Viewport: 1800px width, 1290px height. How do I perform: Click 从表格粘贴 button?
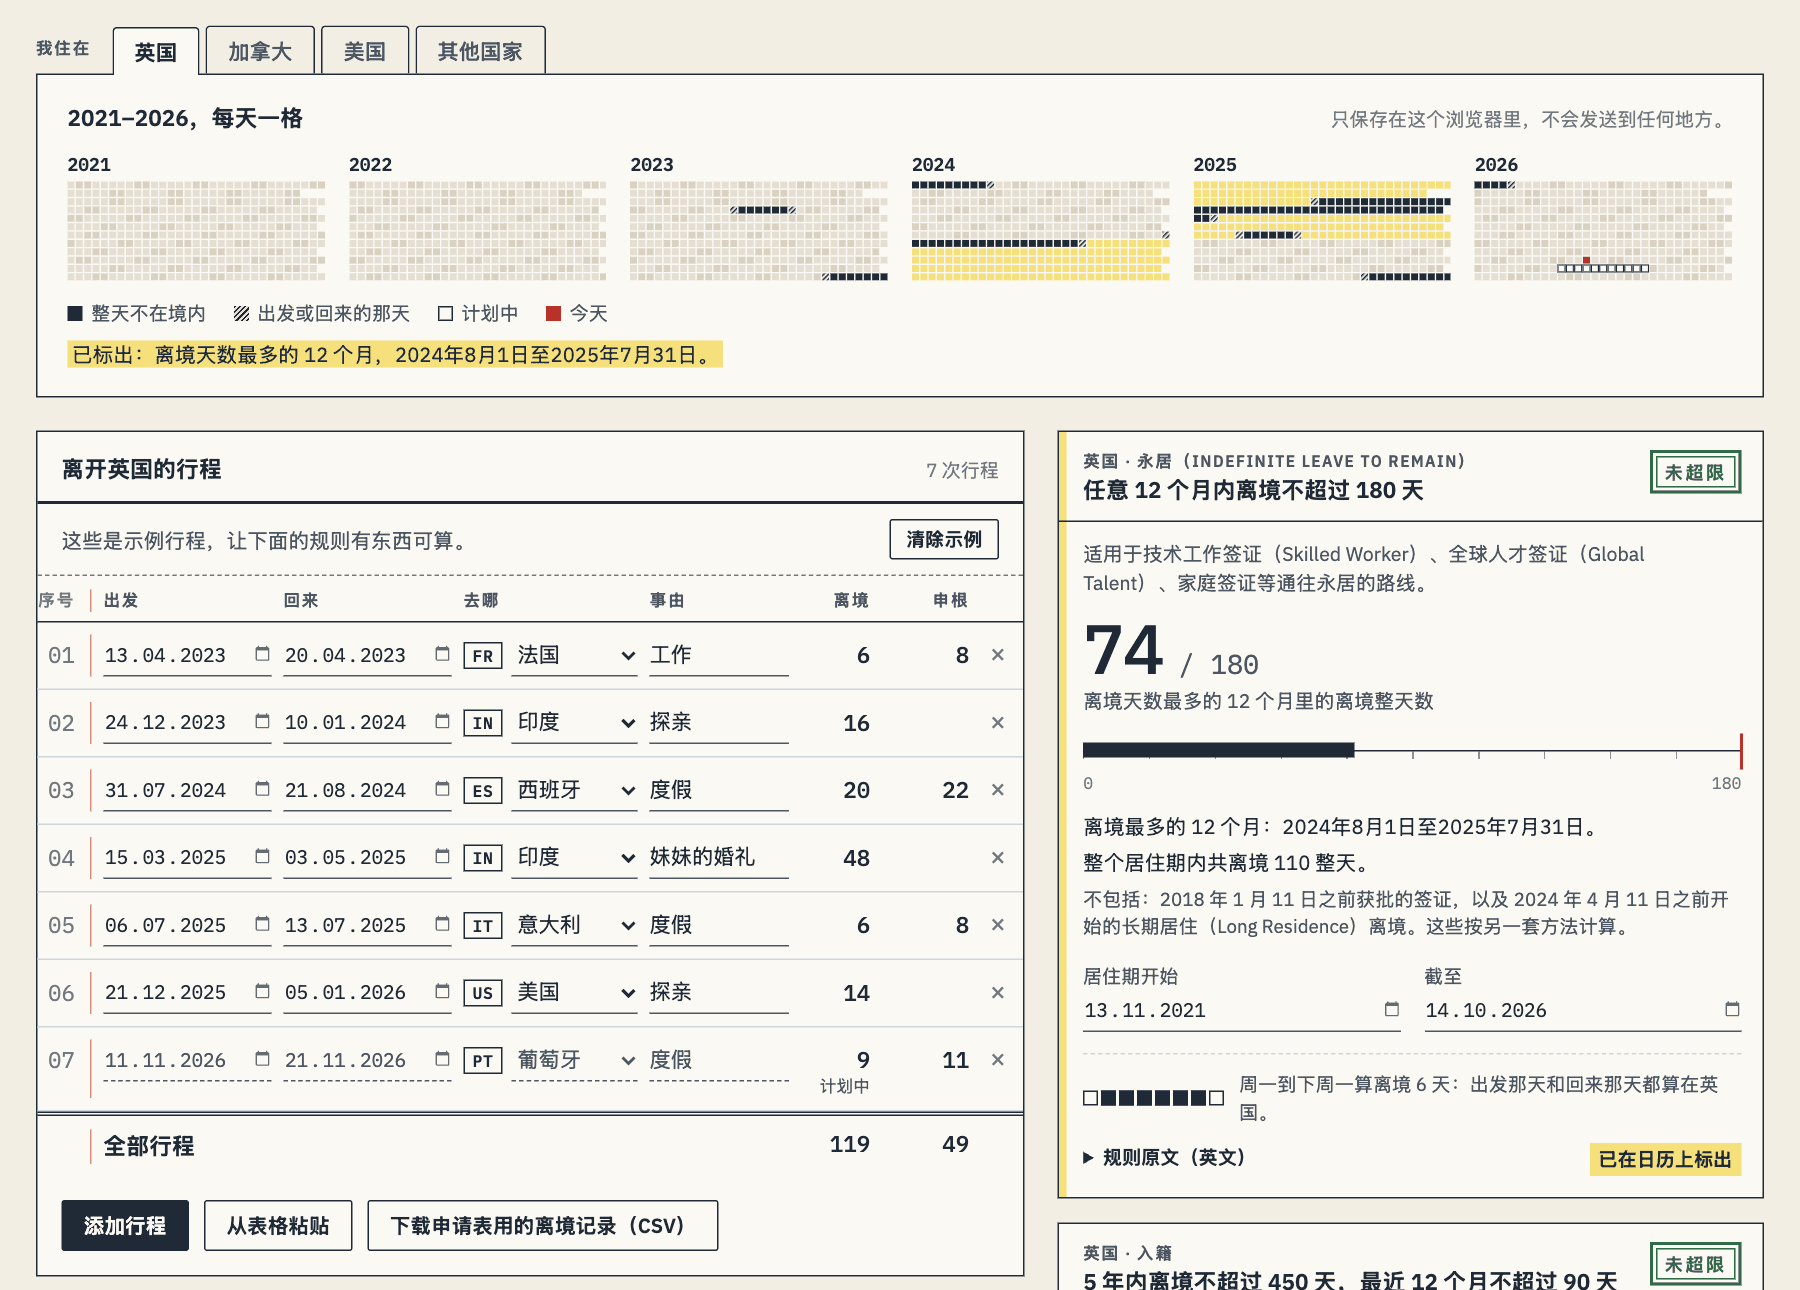(x=278, y=1225)
